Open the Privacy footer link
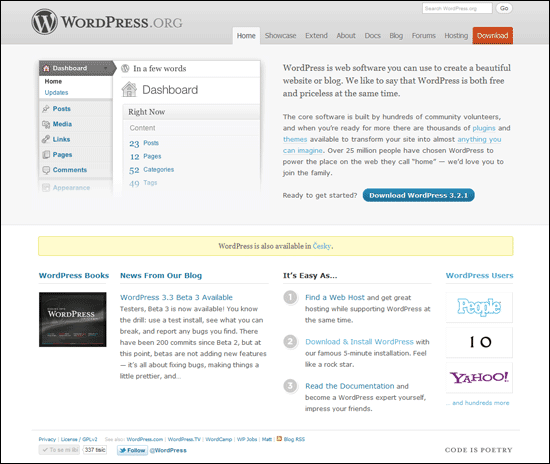550x464 pixels. (x=47, y=439)
